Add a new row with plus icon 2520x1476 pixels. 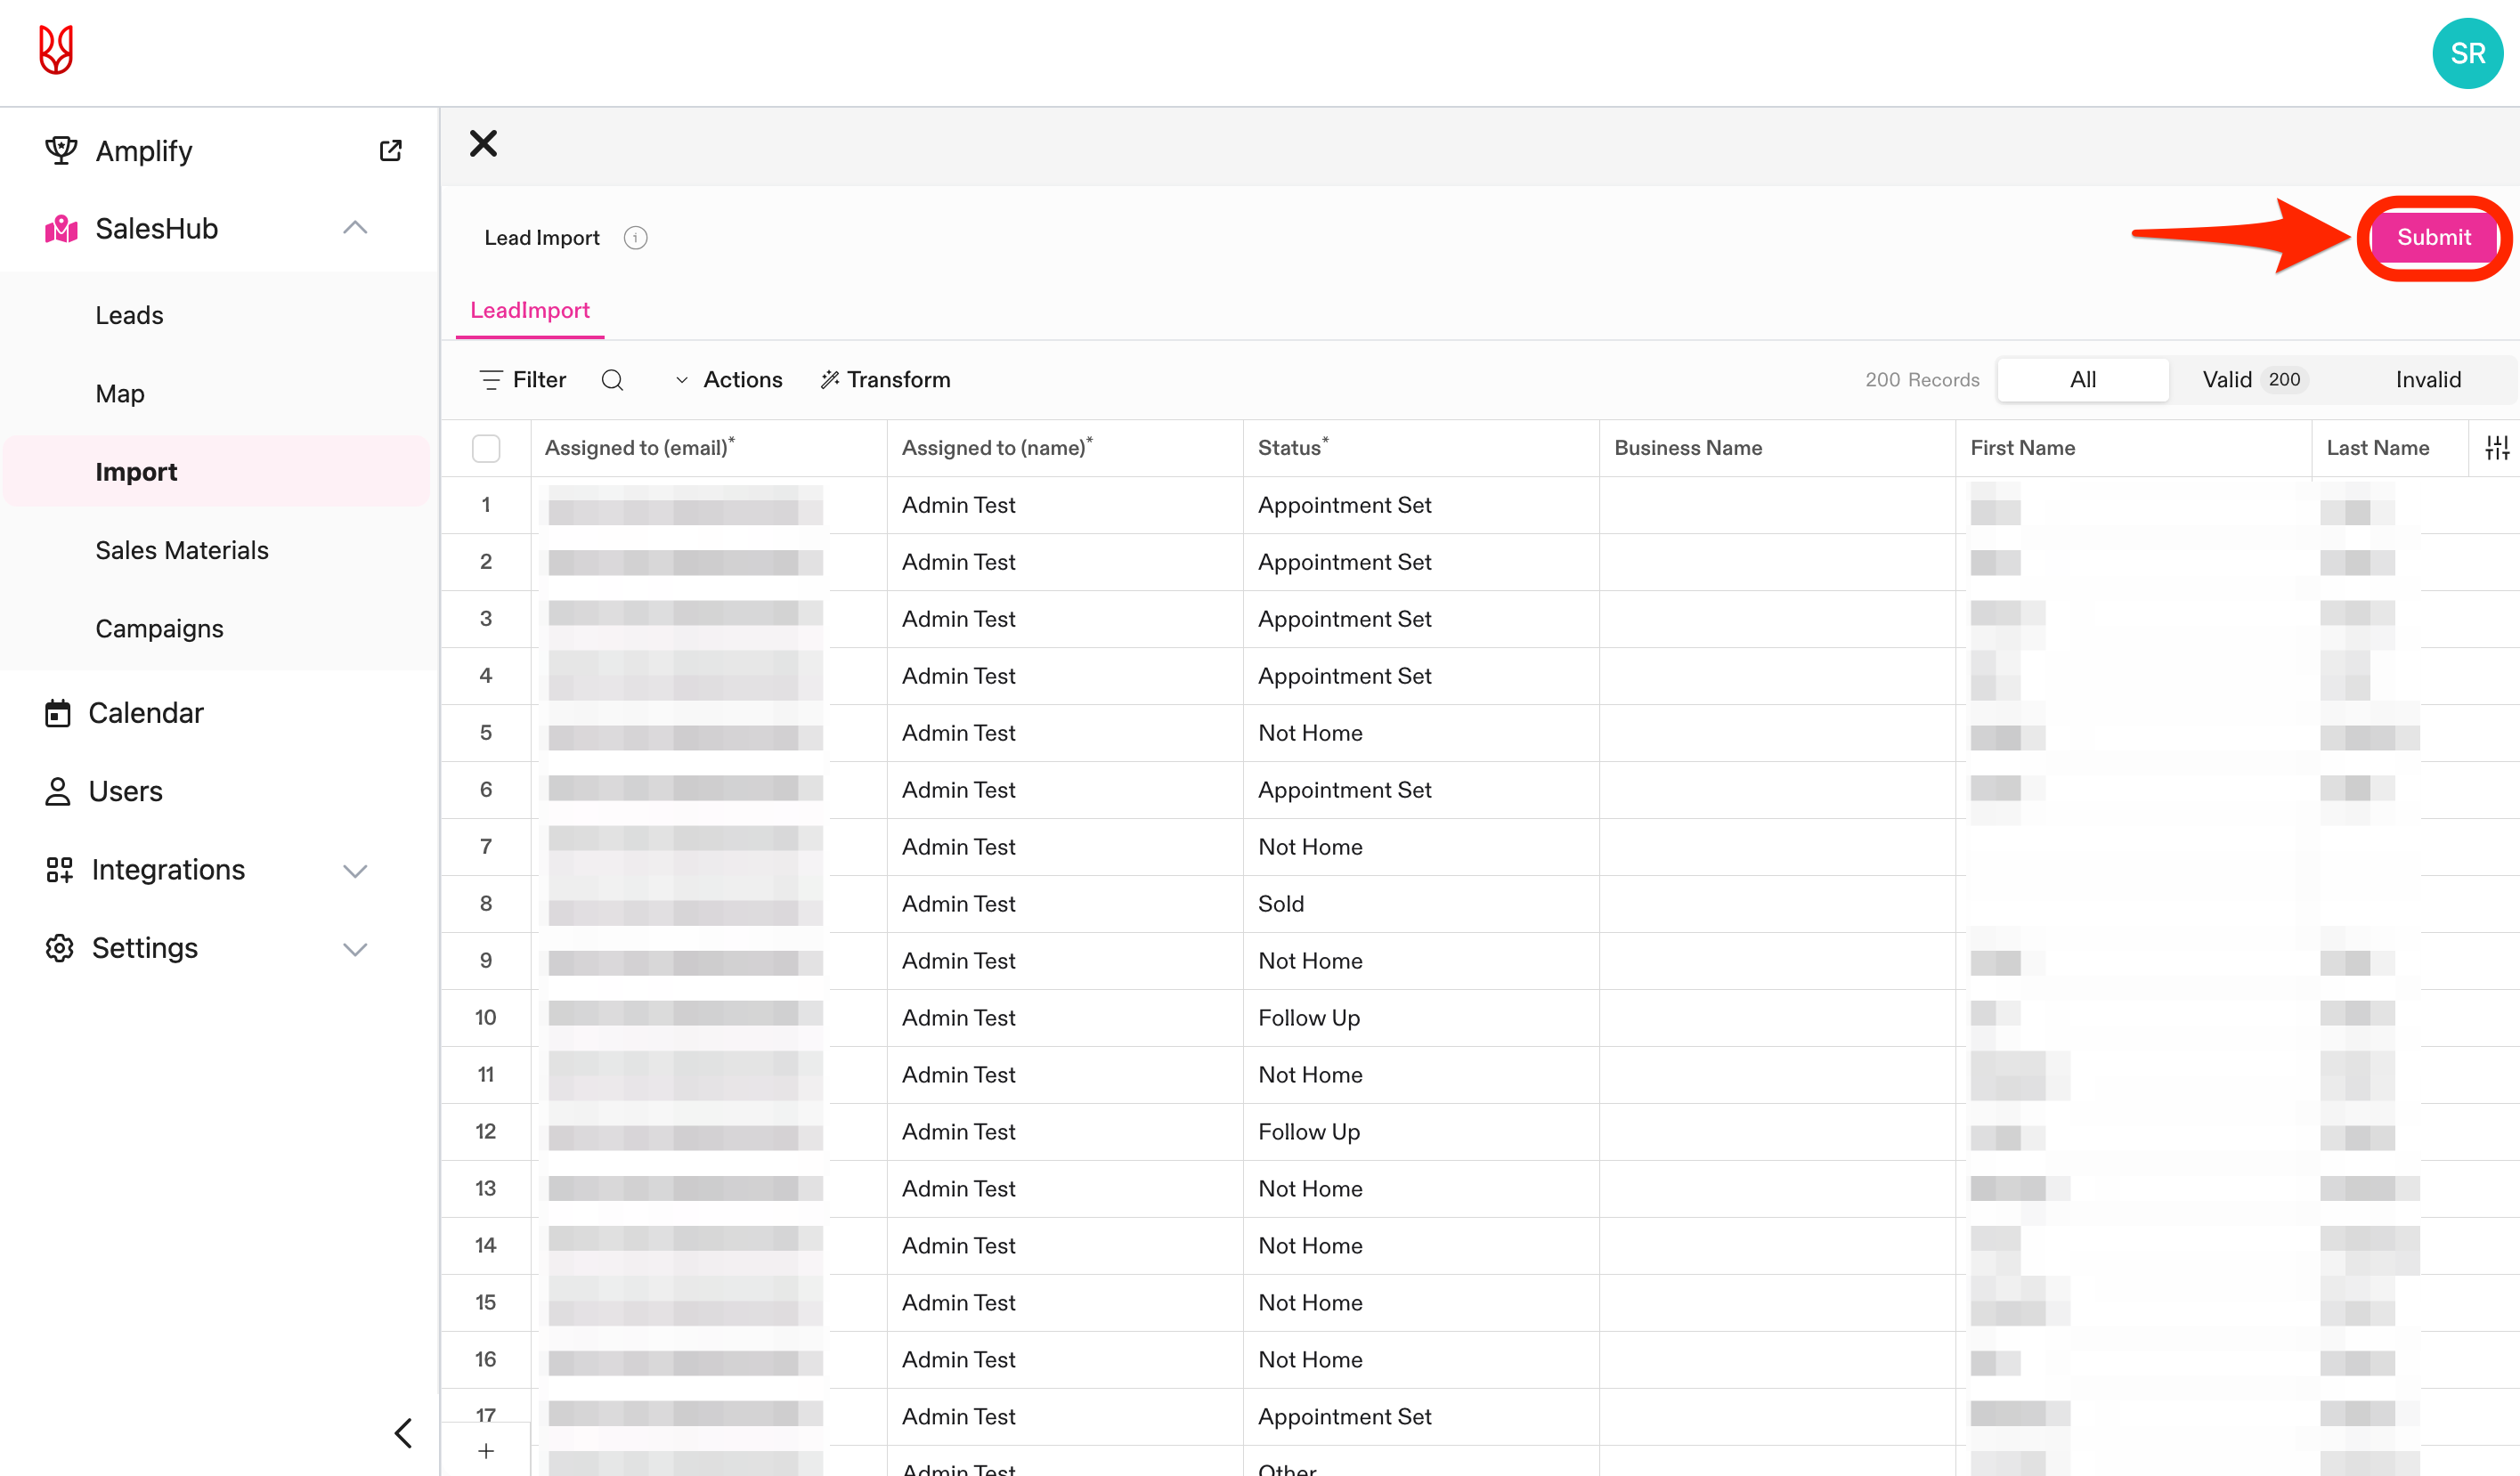tap(486, 1450)
